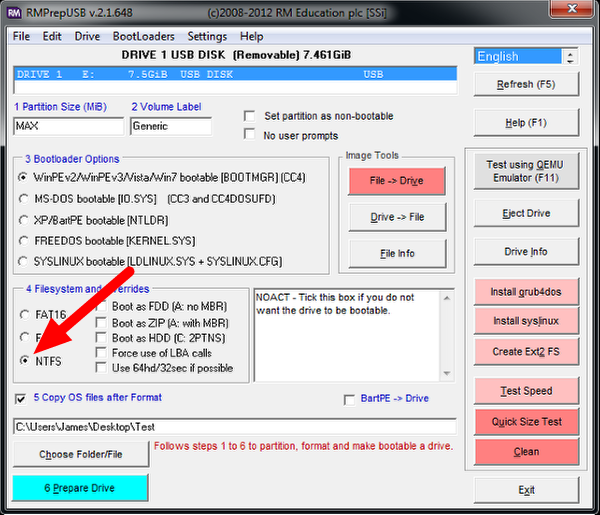The height and width of the screenshot is (515, 600).
Task: Click the Partition Size MAX field
Action: coord(69,126)
